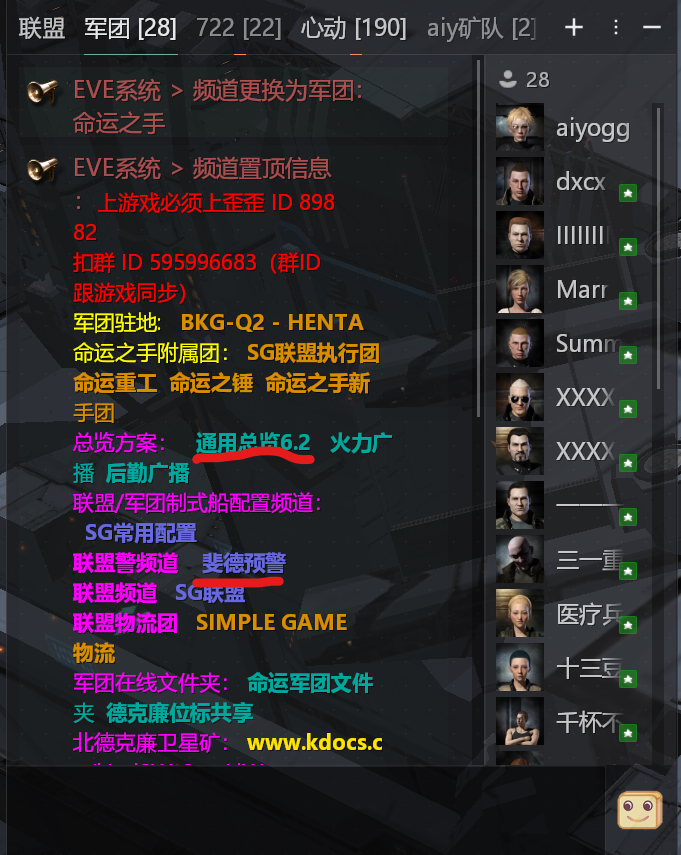This screenshot has width=681, height=855.
Task: Open new chat channel with plus icon
Action: (x=574, y=27)
